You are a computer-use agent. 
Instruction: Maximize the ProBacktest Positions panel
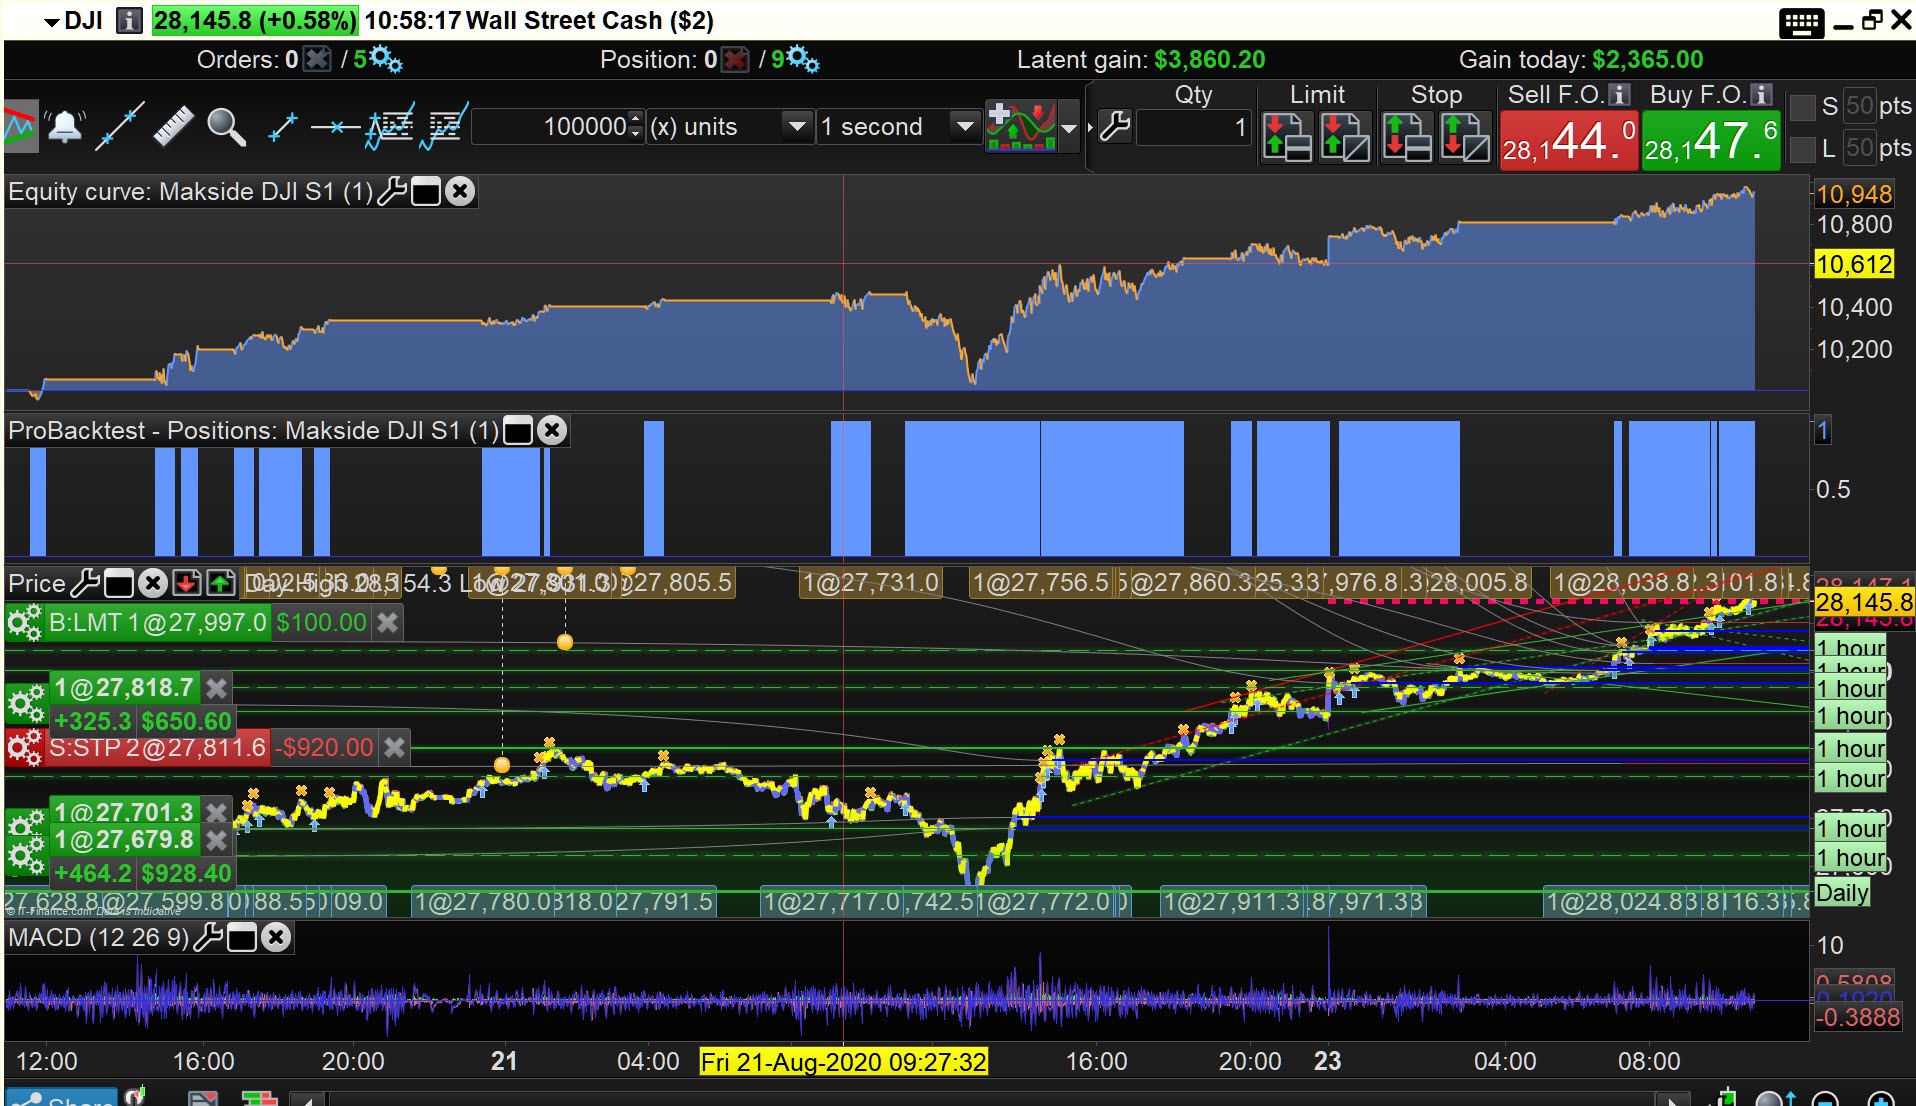pos(517,431)
